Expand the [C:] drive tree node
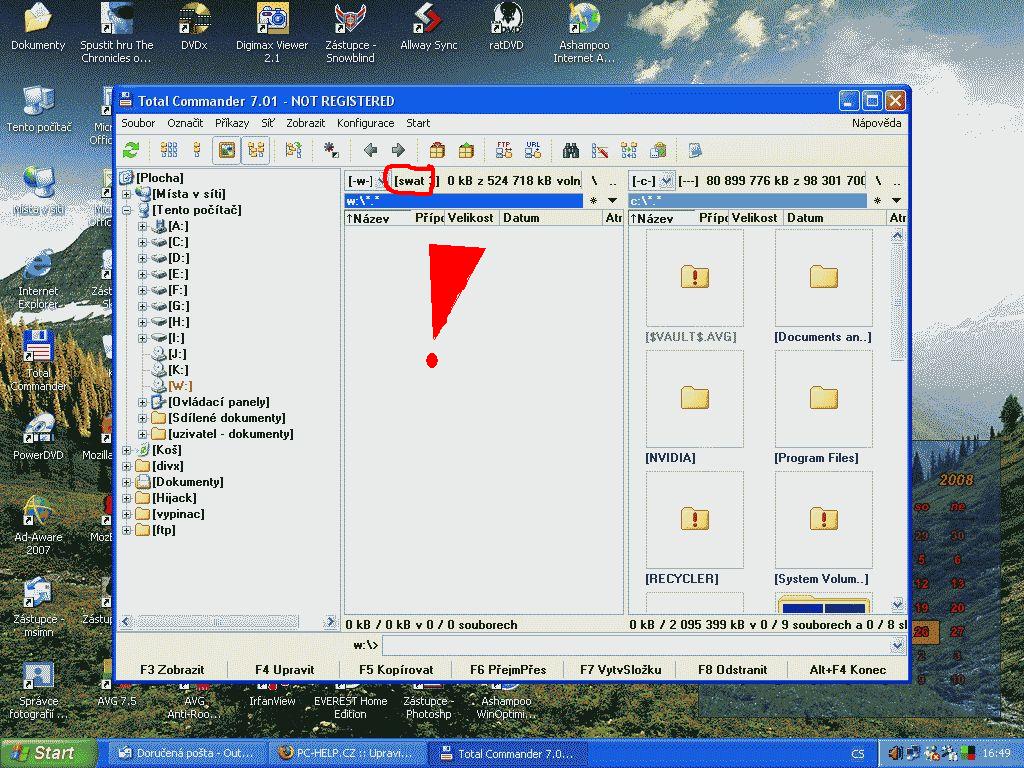Image resolution: width=1024 pixels, height=768 pixels. 143,242
